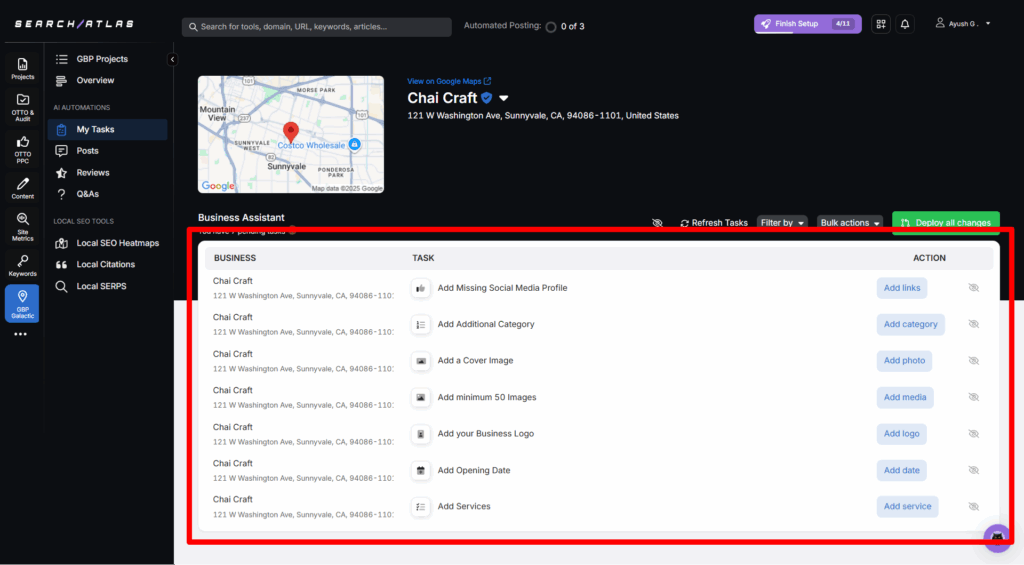Click the search tools input field
Viewport: 1024px width, 565px height.
317,27
